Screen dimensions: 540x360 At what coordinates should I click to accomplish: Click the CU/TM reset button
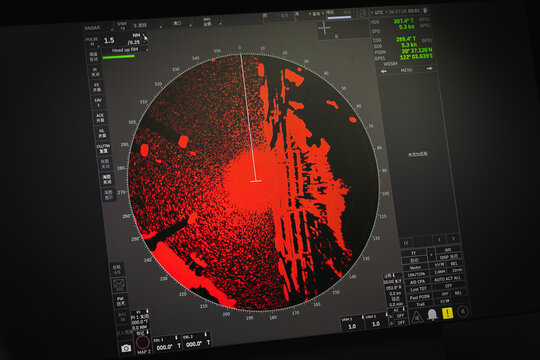pos(103,148)
